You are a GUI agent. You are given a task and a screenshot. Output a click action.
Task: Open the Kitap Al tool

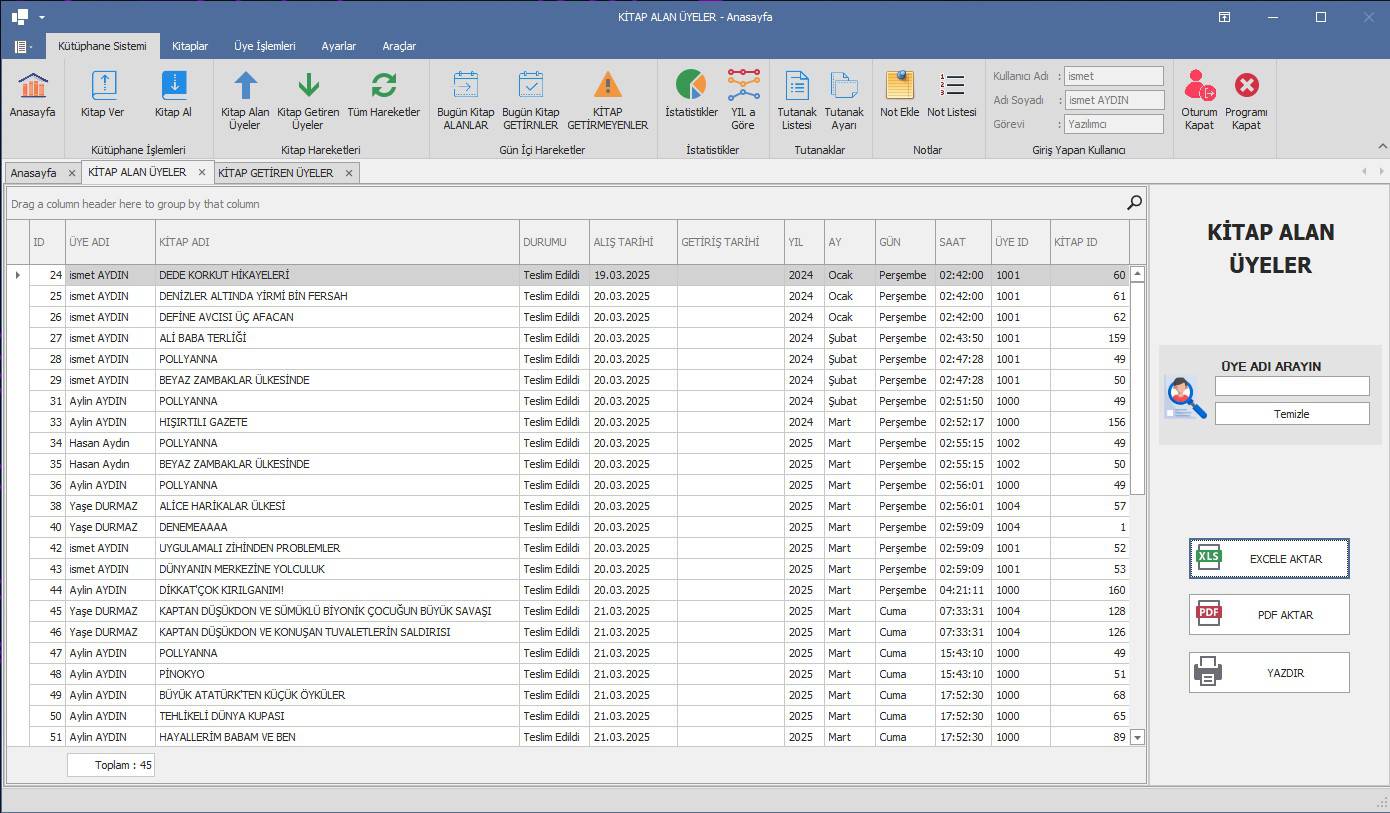(x=173, y=86)
